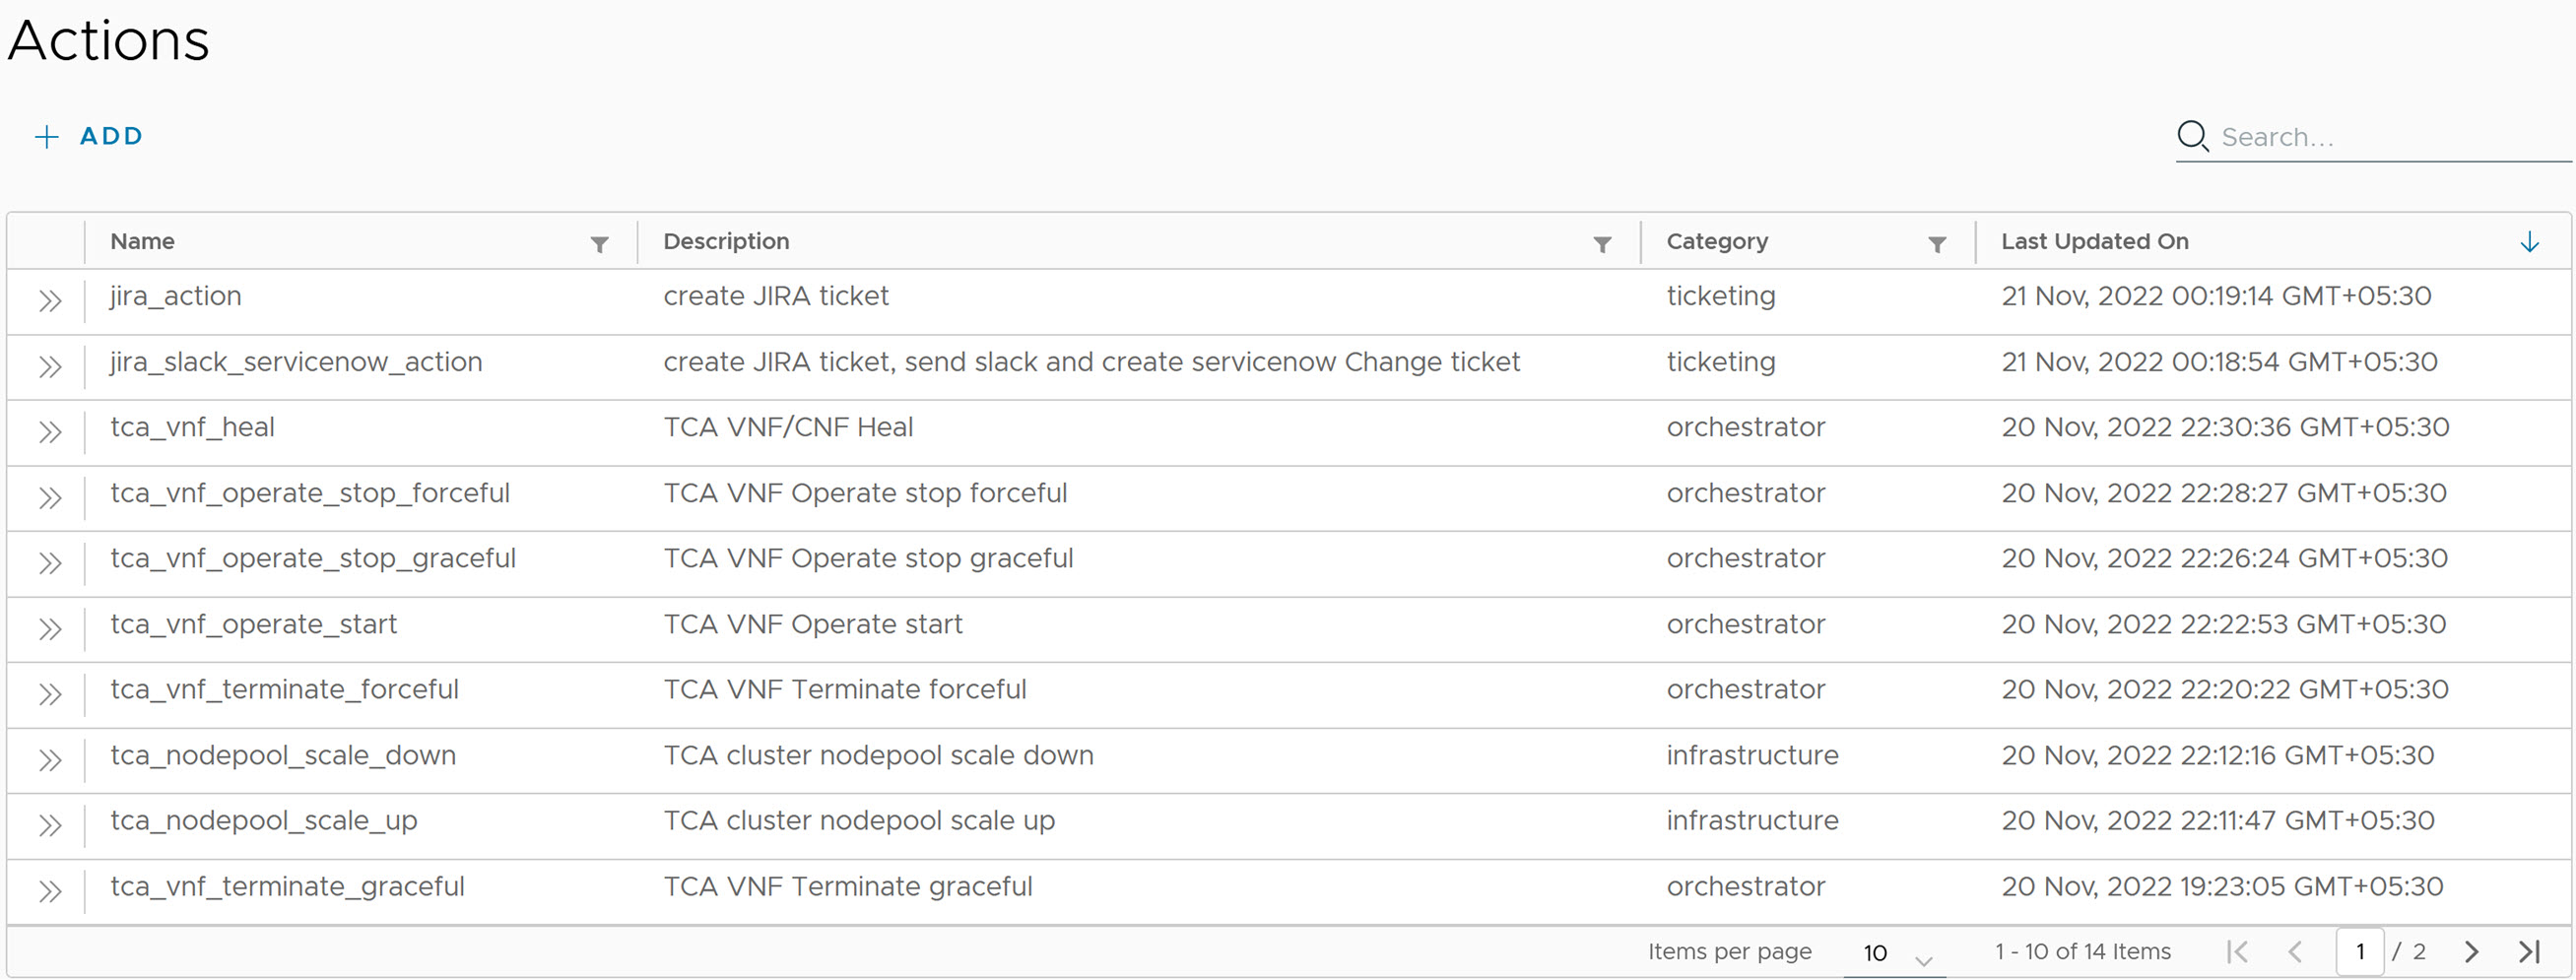Open the Name column filter
The image size is (2576, 980).
pyautogui.click(x=599, y=244)
